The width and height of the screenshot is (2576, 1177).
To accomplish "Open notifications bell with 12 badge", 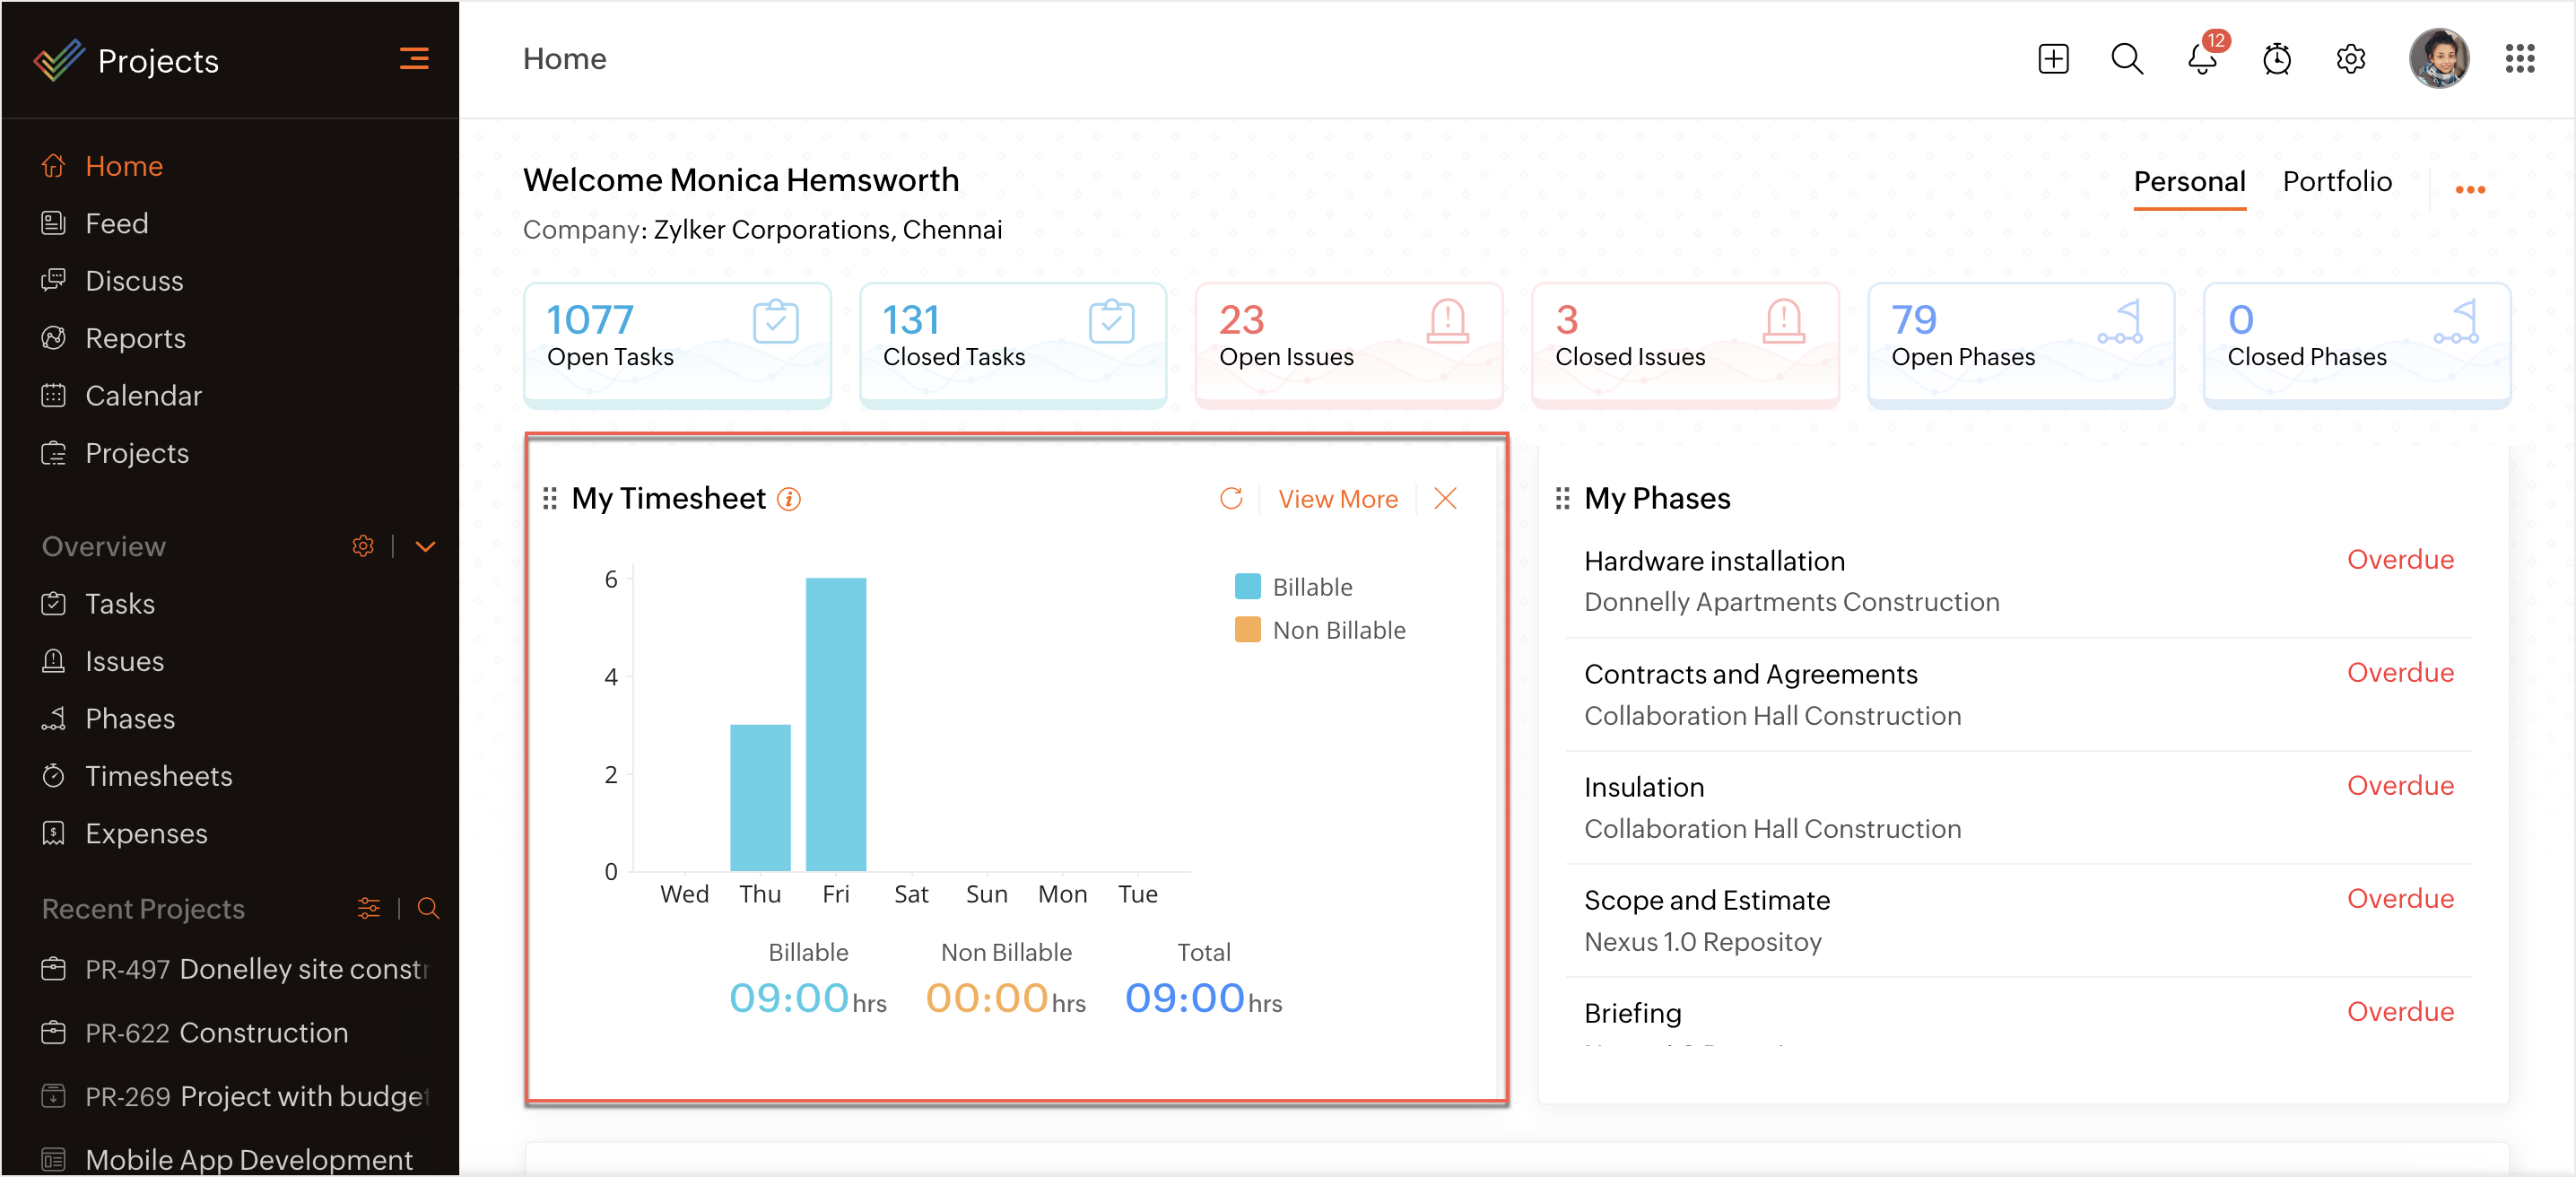I will point(2201,59).
